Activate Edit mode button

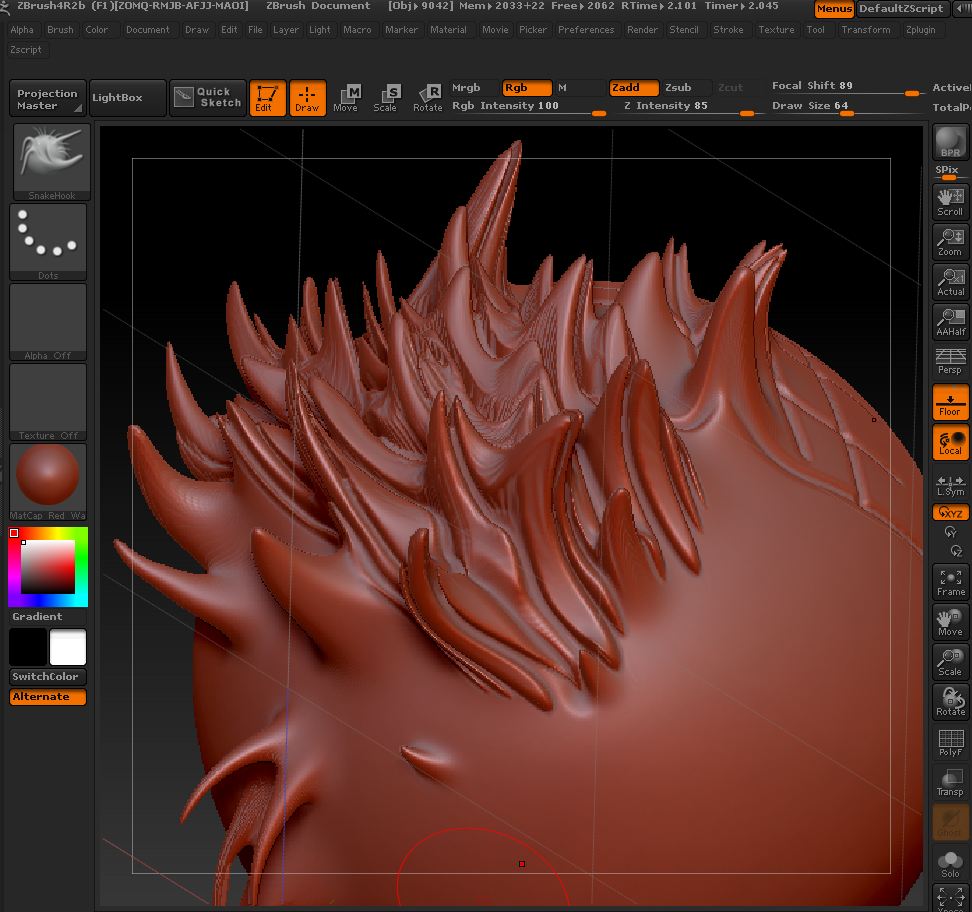click(x=267, y=98)
